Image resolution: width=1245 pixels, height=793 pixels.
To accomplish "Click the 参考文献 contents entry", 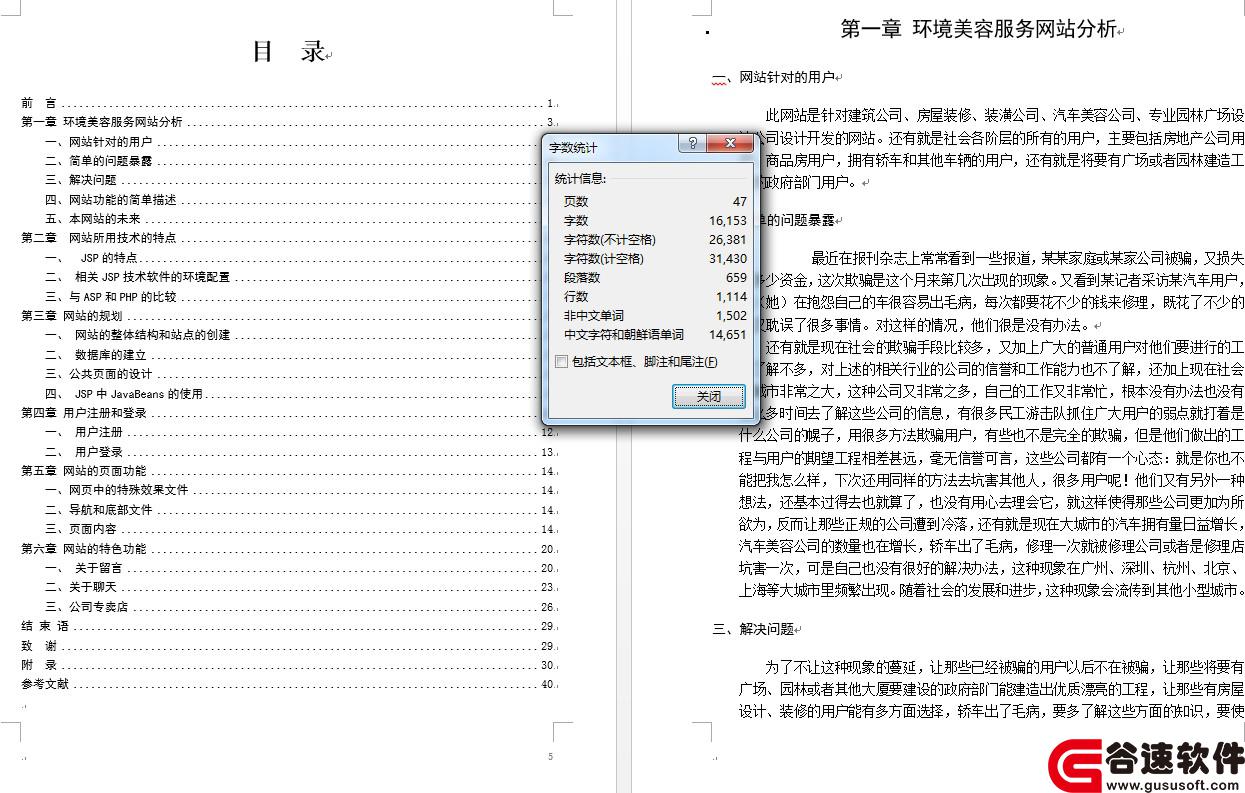I will click(288, 684).
